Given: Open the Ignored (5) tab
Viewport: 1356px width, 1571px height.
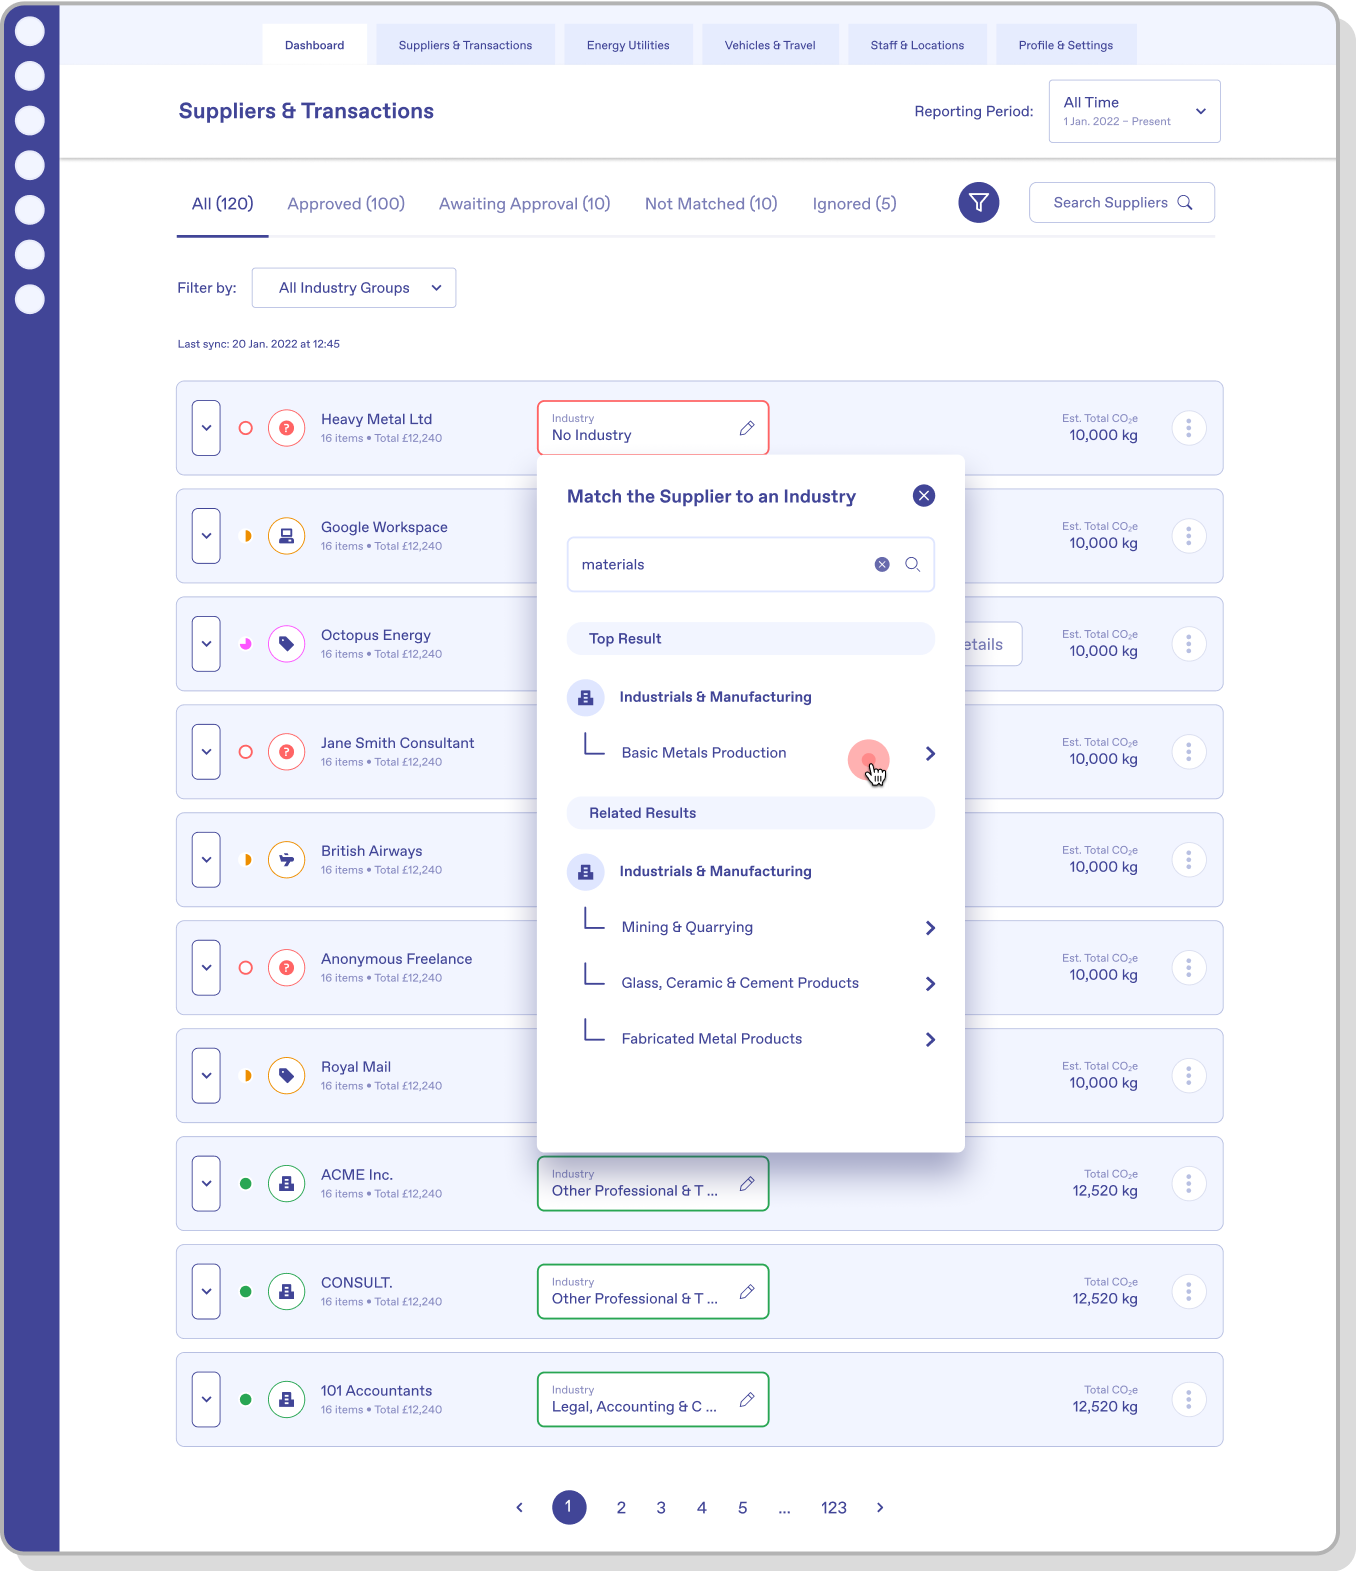Looking at the screenshot, I should coord(854,204).
